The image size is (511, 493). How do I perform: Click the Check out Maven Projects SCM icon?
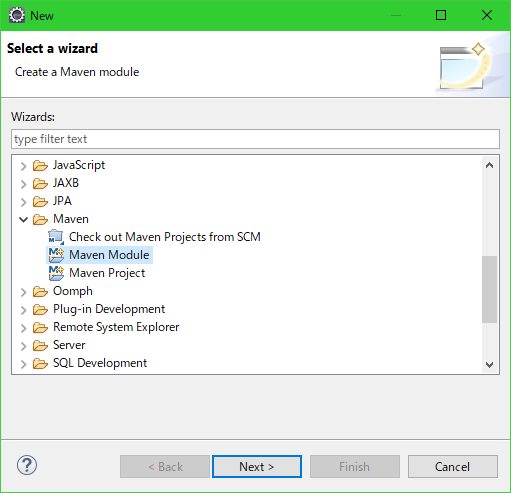pyautogui.click(x=56, y=237)
